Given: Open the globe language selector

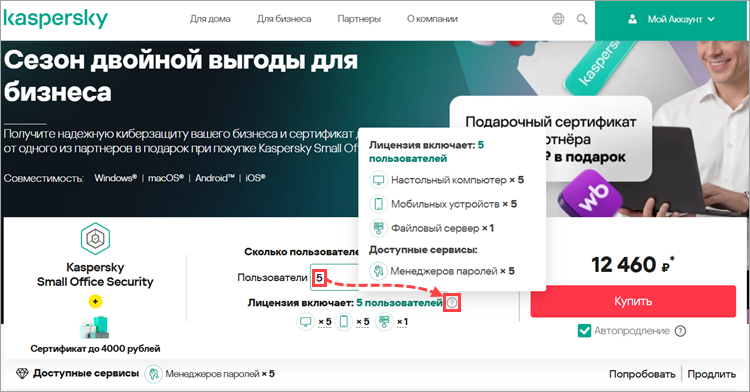Looking at the screenshot, I should 558,19.
